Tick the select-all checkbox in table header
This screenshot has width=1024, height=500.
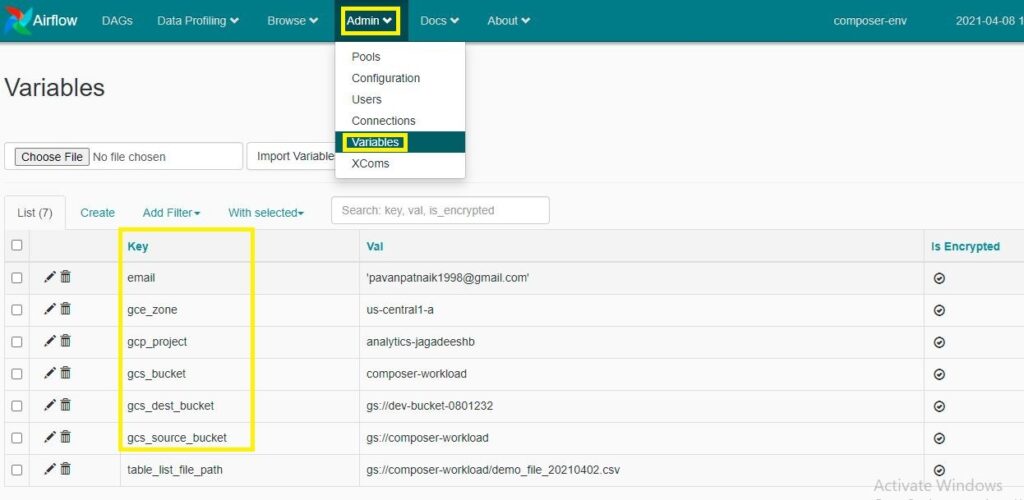pyautogui.click(x=16, y=245)
